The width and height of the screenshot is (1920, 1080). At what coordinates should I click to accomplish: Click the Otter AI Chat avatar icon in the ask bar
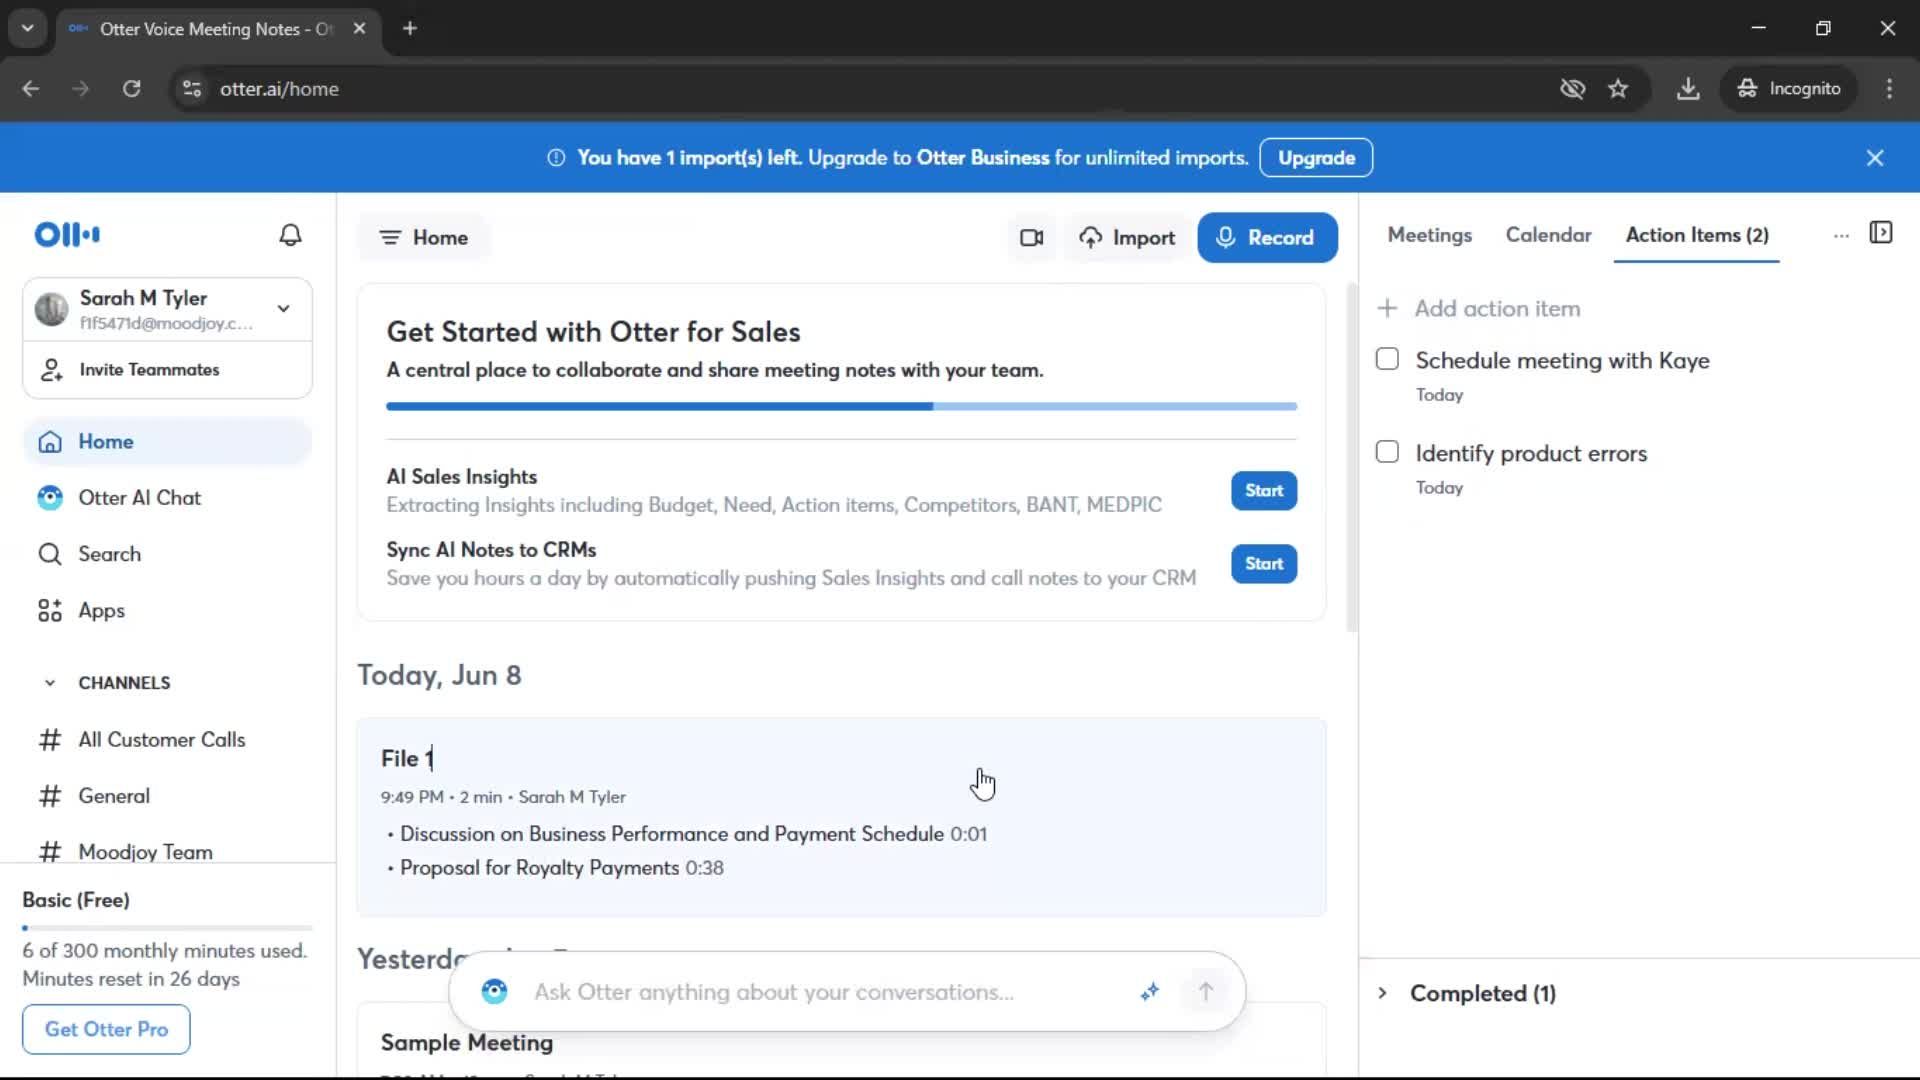pyautogui.click(x=495, y=991)
